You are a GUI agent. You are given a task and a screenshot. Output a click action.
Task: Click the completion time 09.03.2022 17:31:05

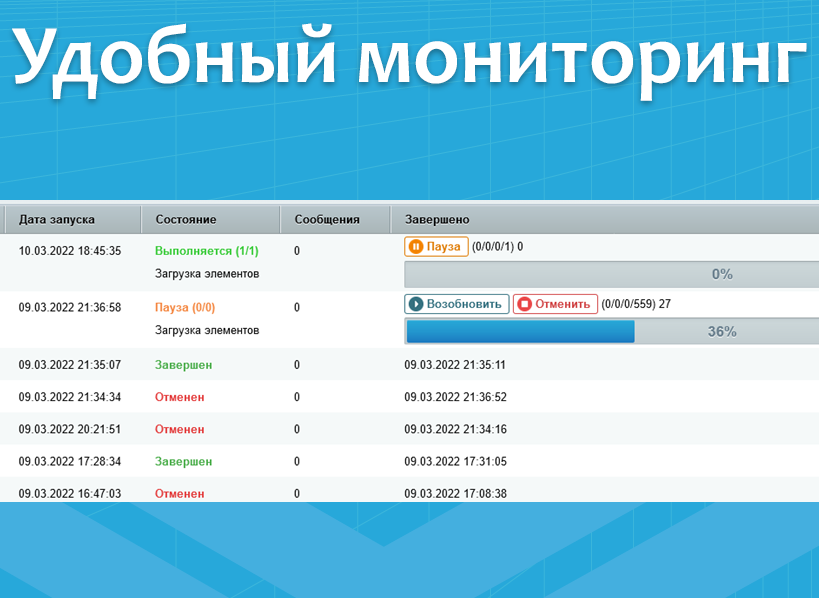click(455, 461)
